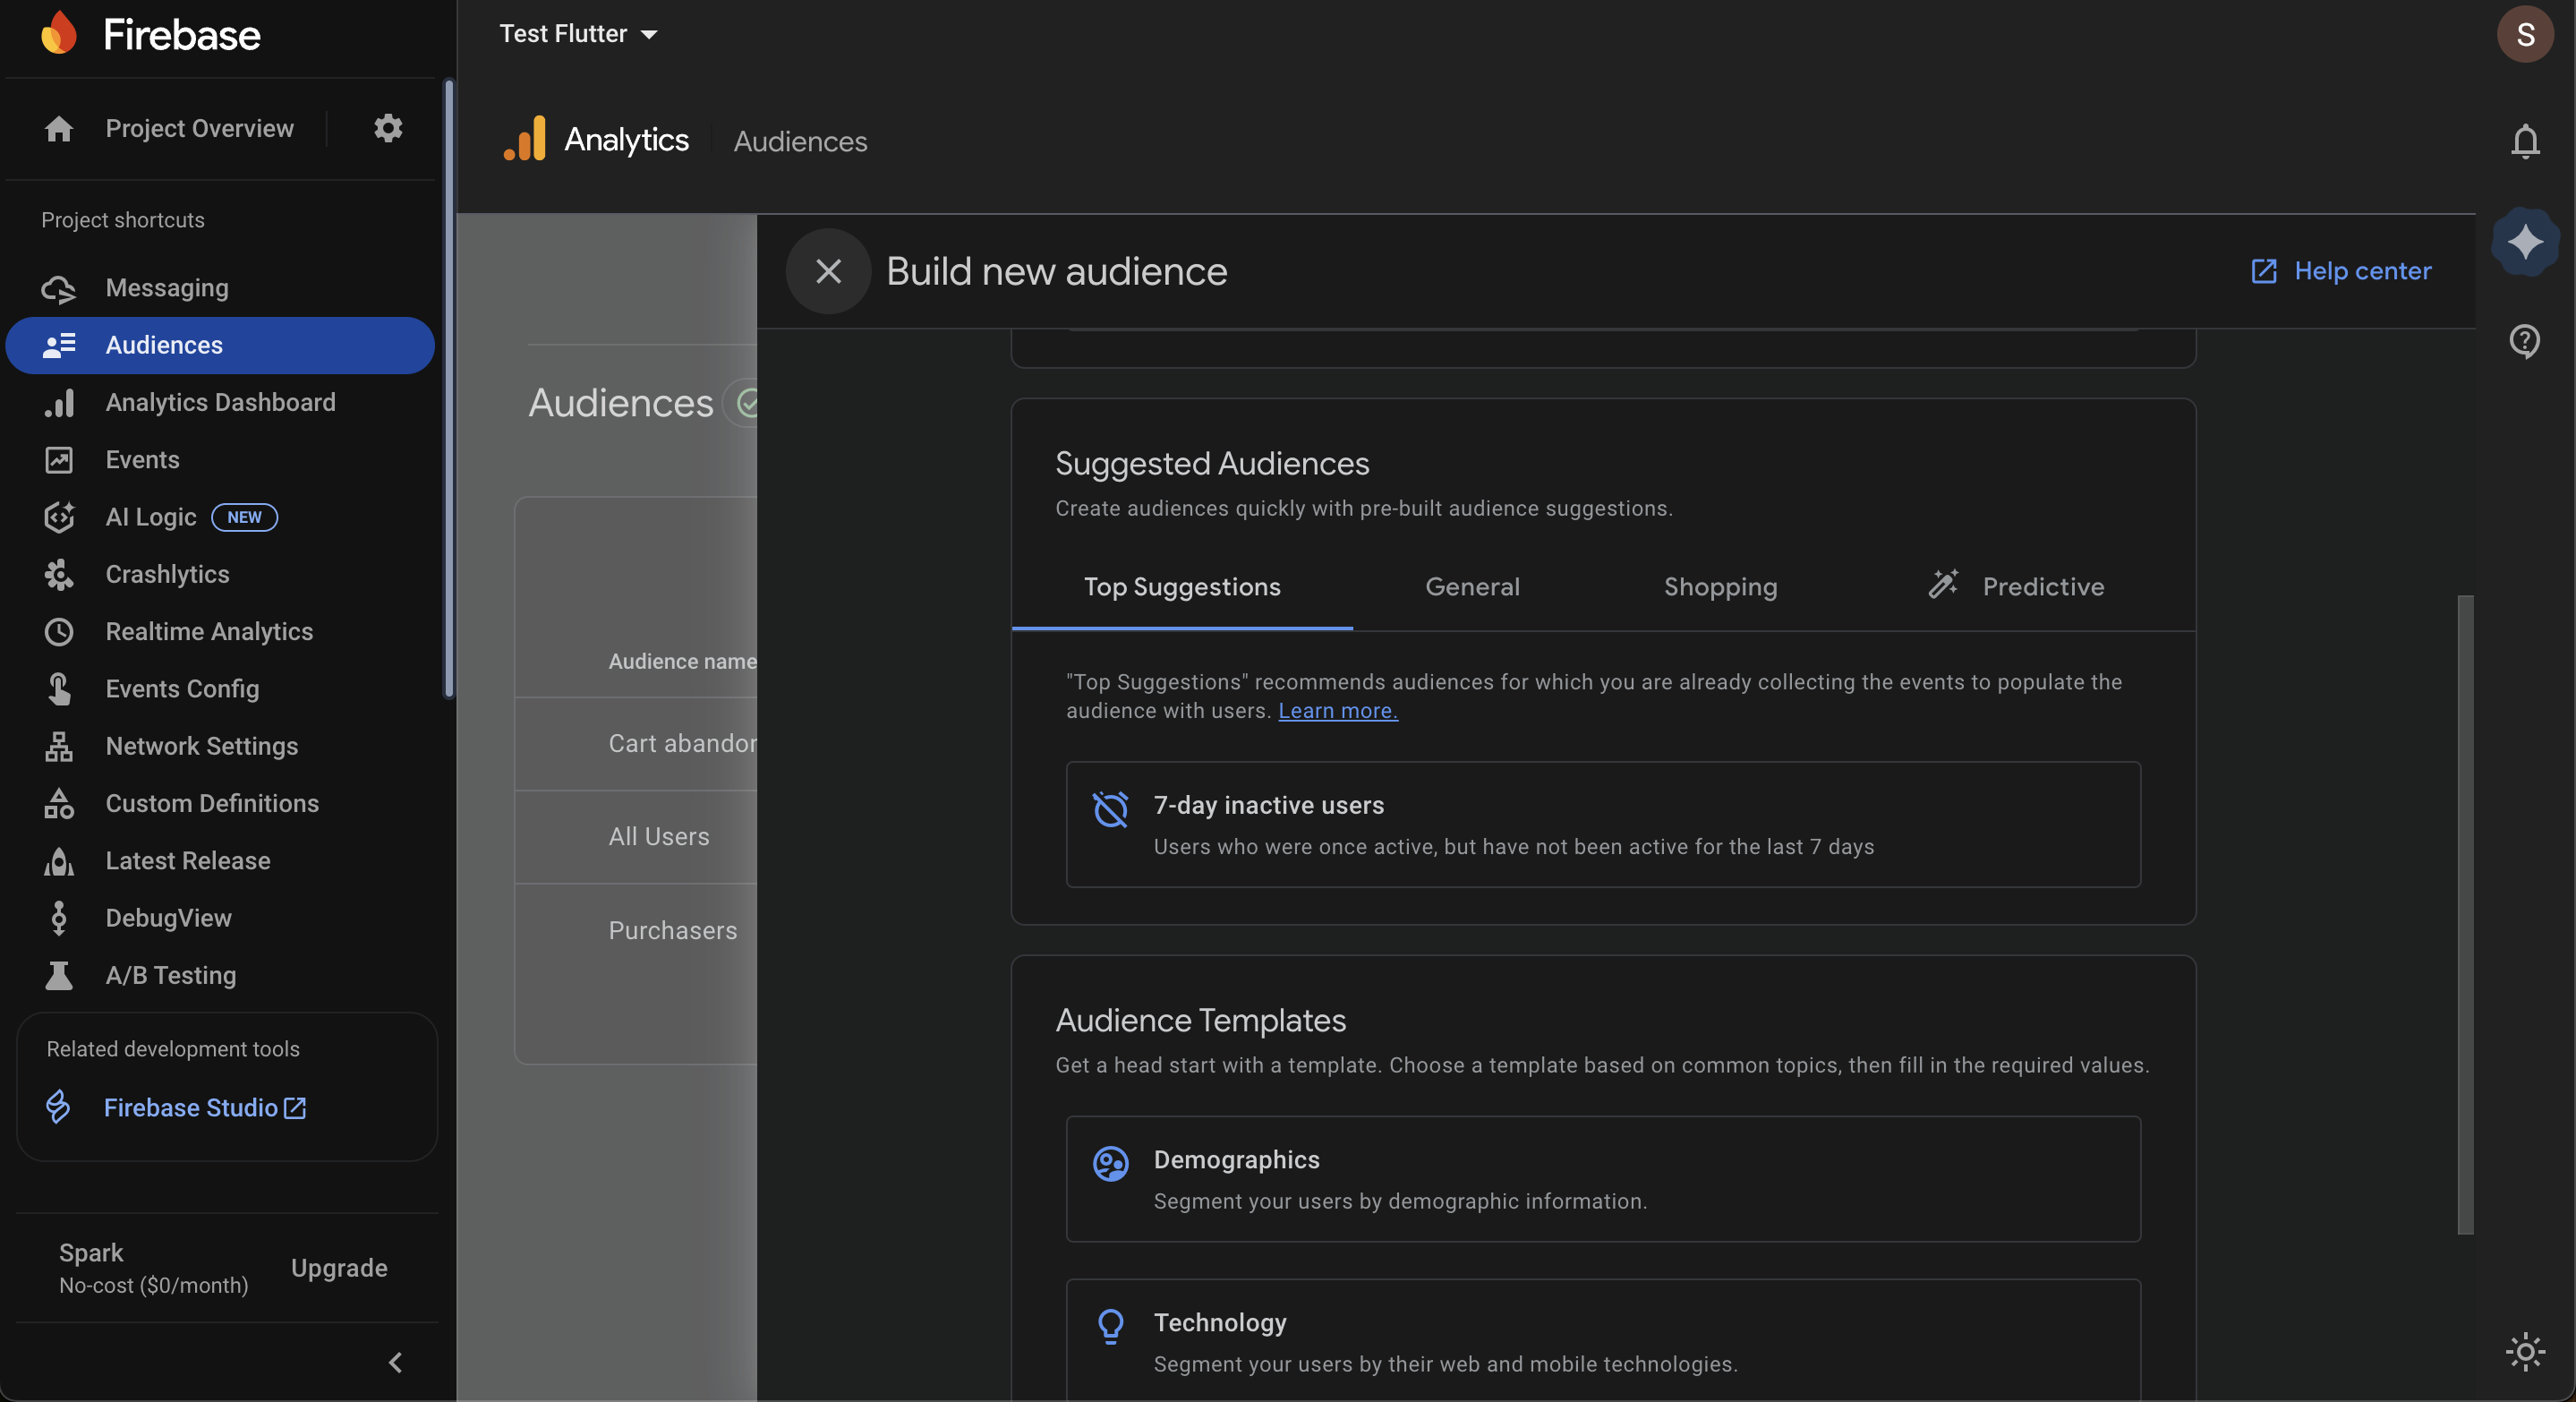Open Crashlytics in the sidebar

pos(167,574)
